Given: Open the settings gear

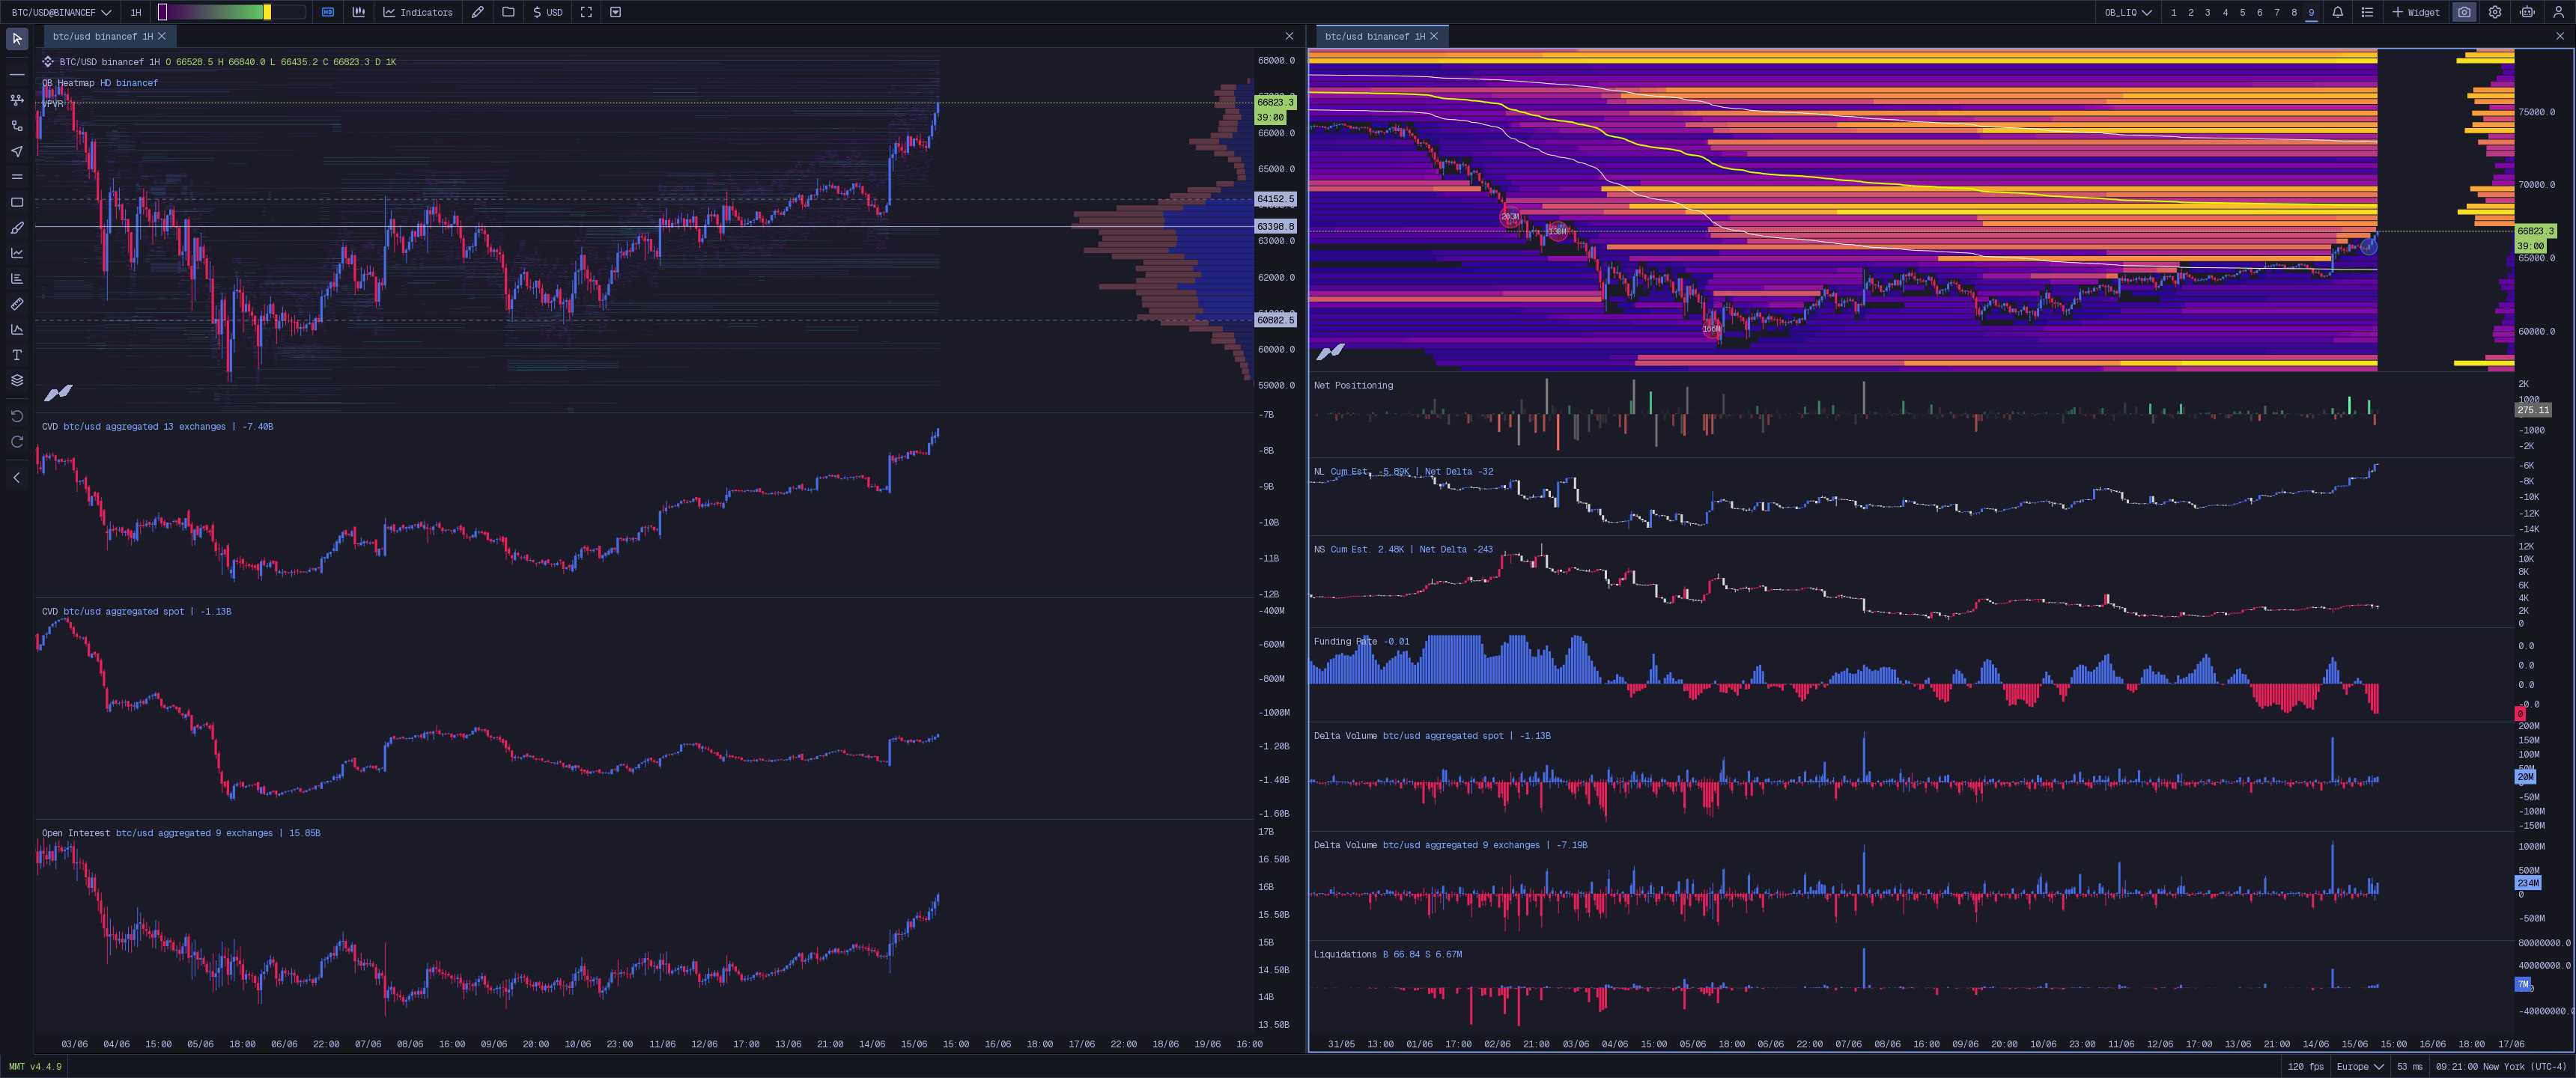Looking at the screenshot, I should [2495, 12].
